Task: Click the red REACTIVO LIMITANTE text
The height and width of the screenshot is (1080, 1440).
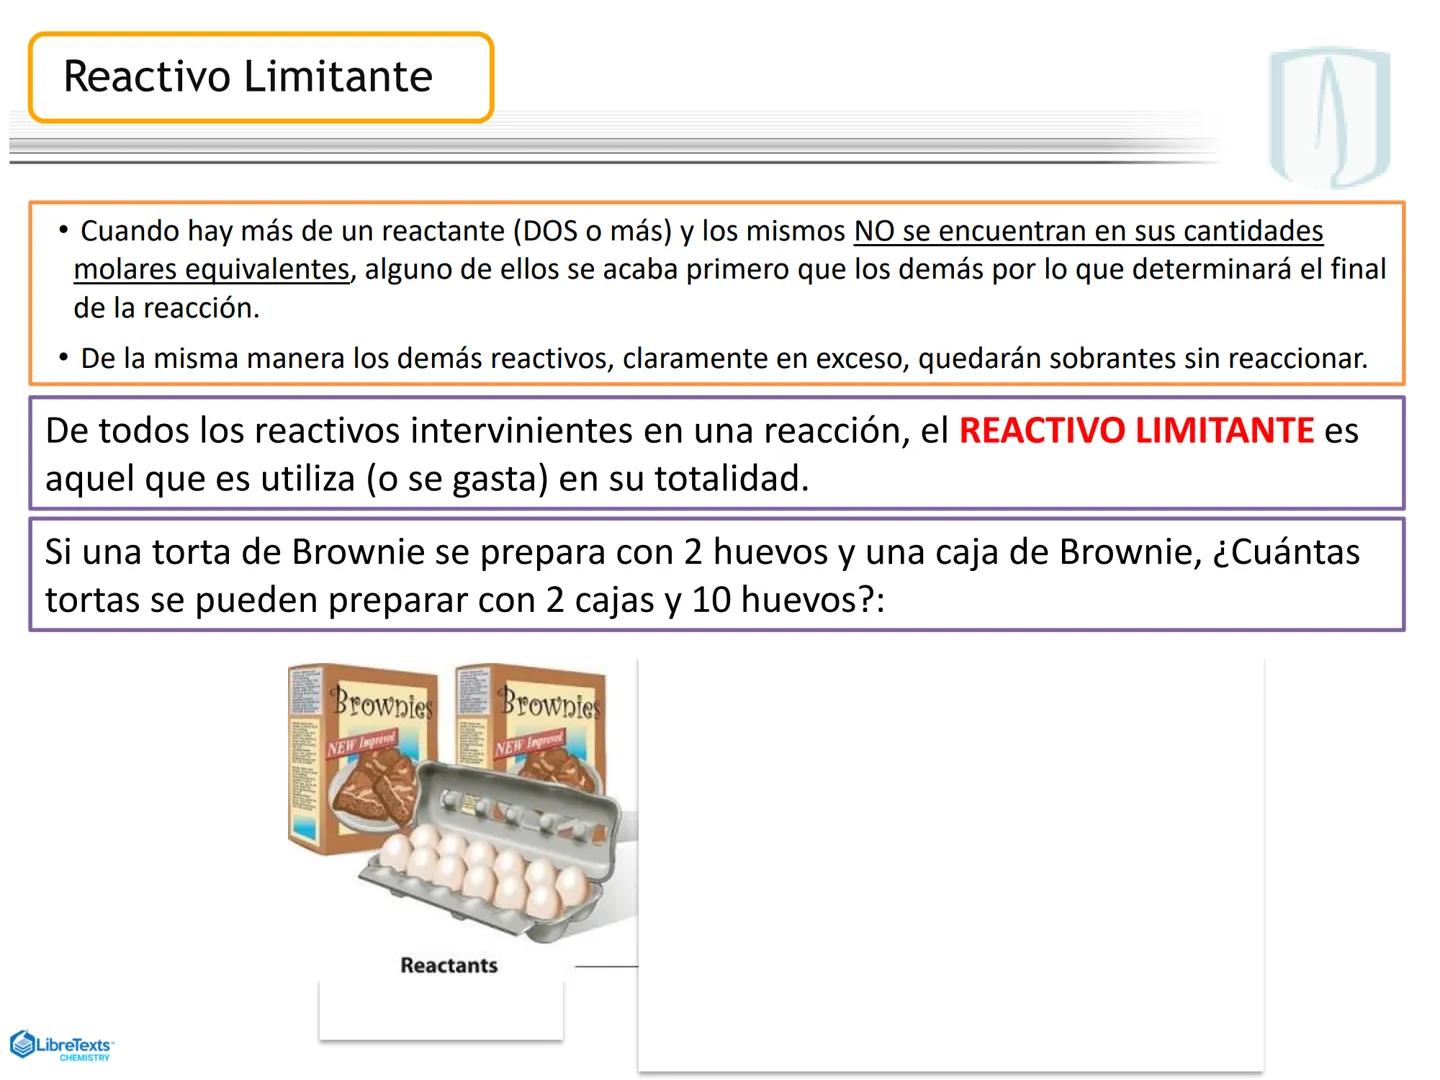Action: [1136, 431]
